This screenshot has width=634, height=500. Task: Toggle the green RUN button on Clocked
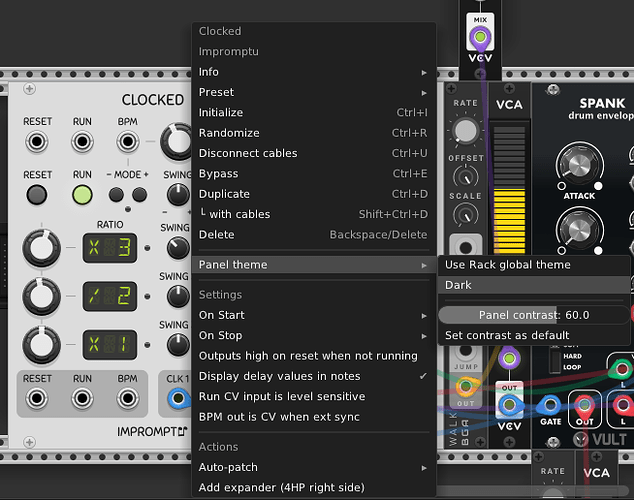point(82,195)
